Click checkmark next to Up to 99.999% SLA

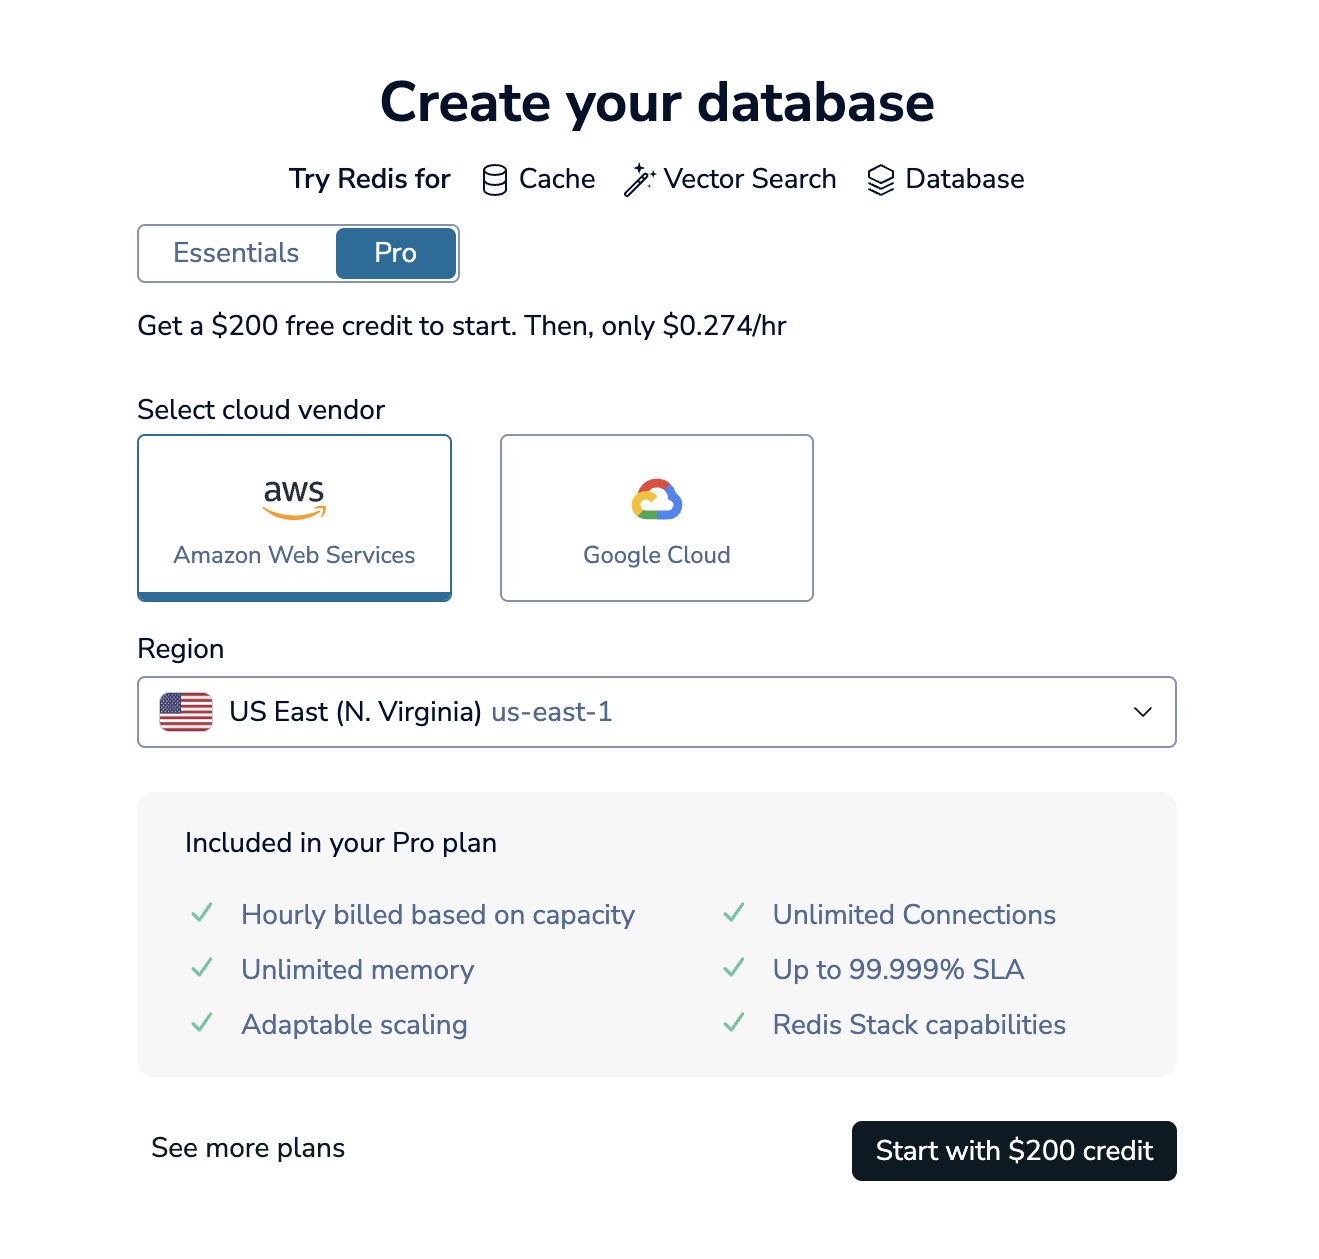point(734,968)
